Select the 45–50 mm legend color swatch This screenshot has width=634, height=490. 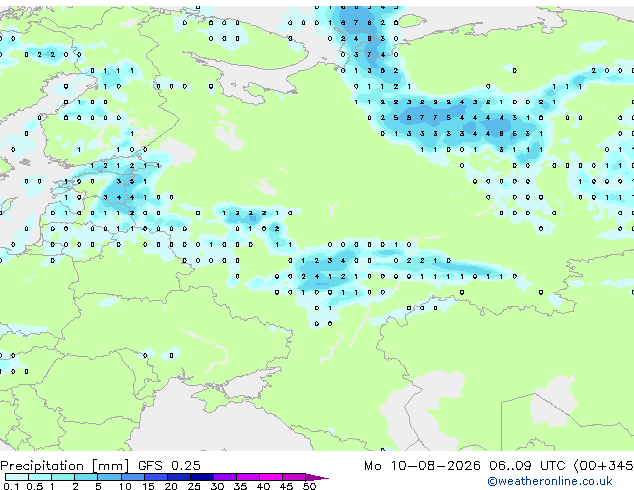click(x=294, y=477)
